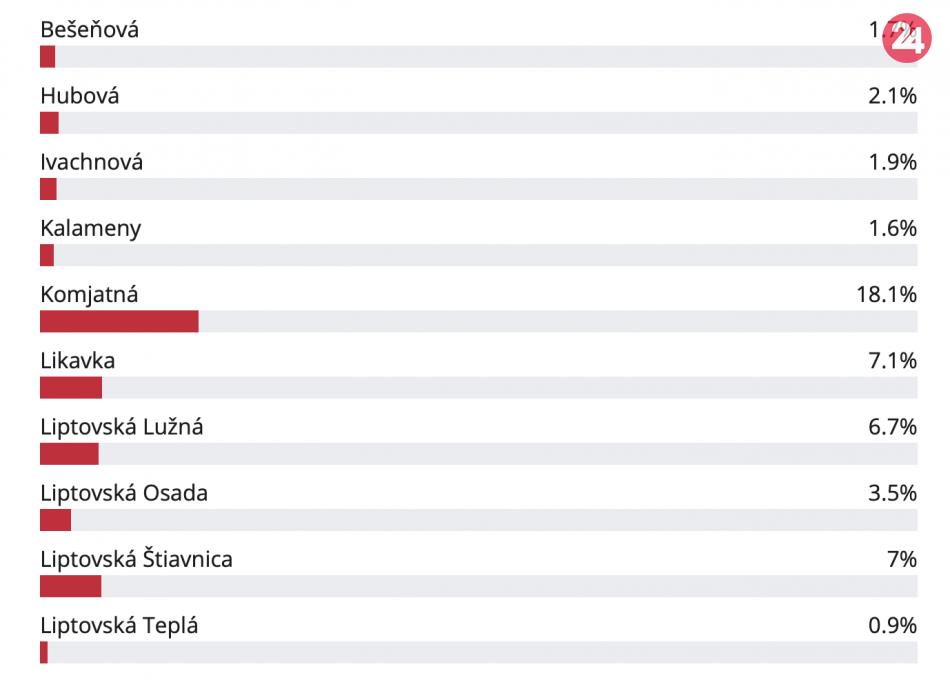
Task: Click the Komjatná red progress bar
Action: (119, 322)
